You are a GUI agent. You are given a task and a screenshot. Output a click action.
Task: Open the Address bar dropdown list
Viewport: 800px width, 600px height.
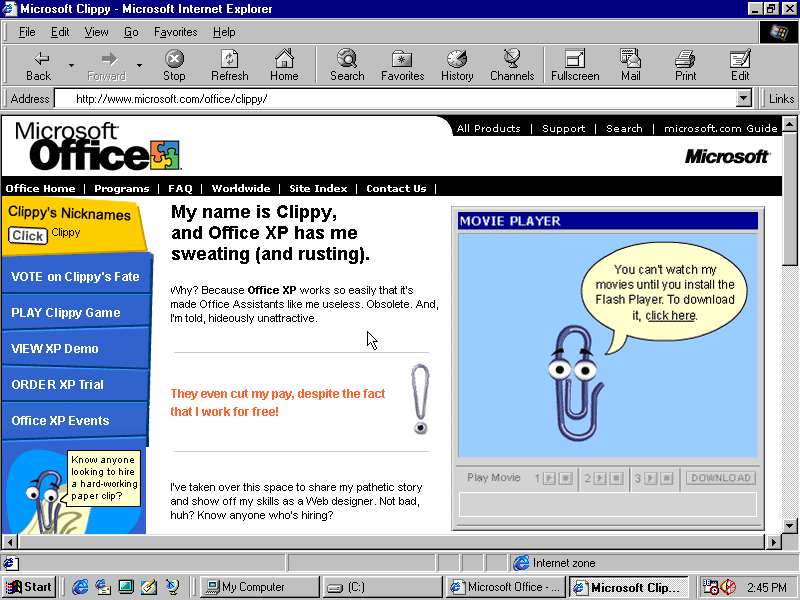(744, 98)
